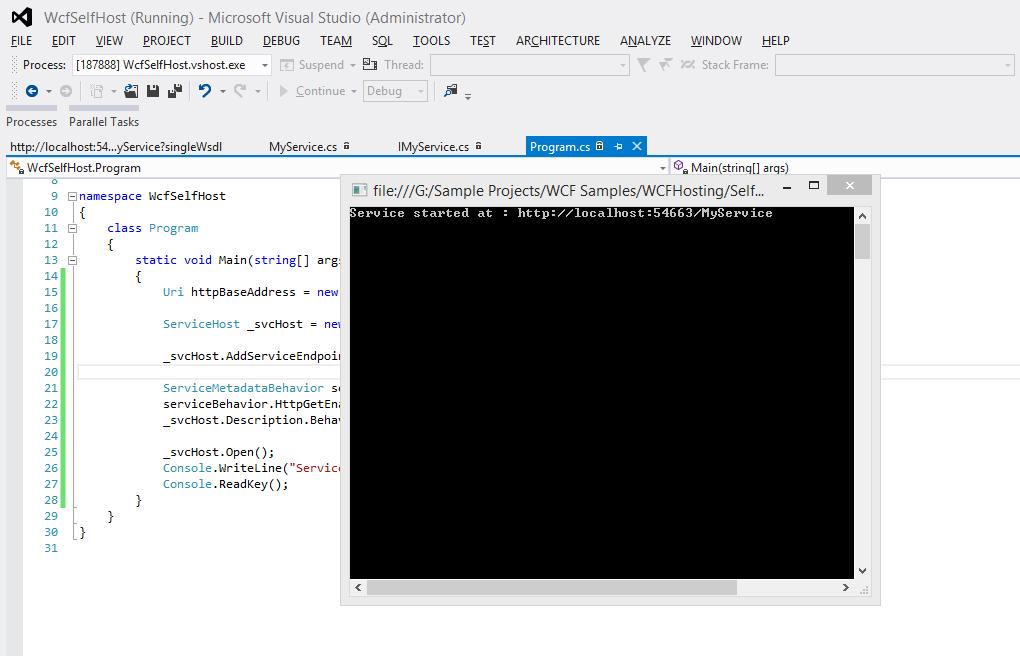Open the HELP menu
The height and width of the screenshot is (656, 1020).
[775, 40]
